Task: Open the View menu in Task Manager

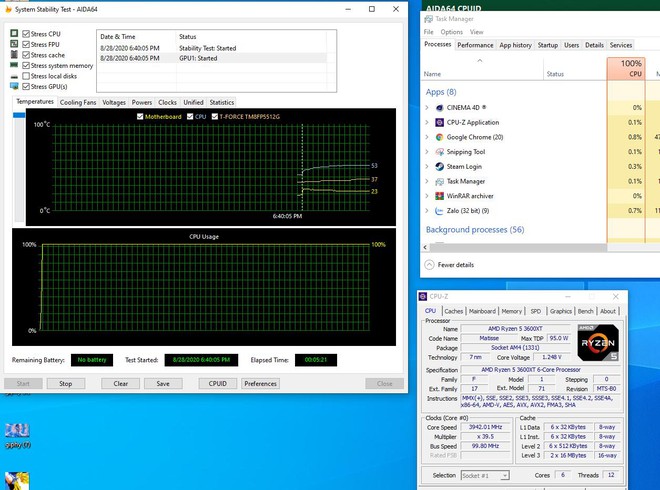Action: click(476, 32)
